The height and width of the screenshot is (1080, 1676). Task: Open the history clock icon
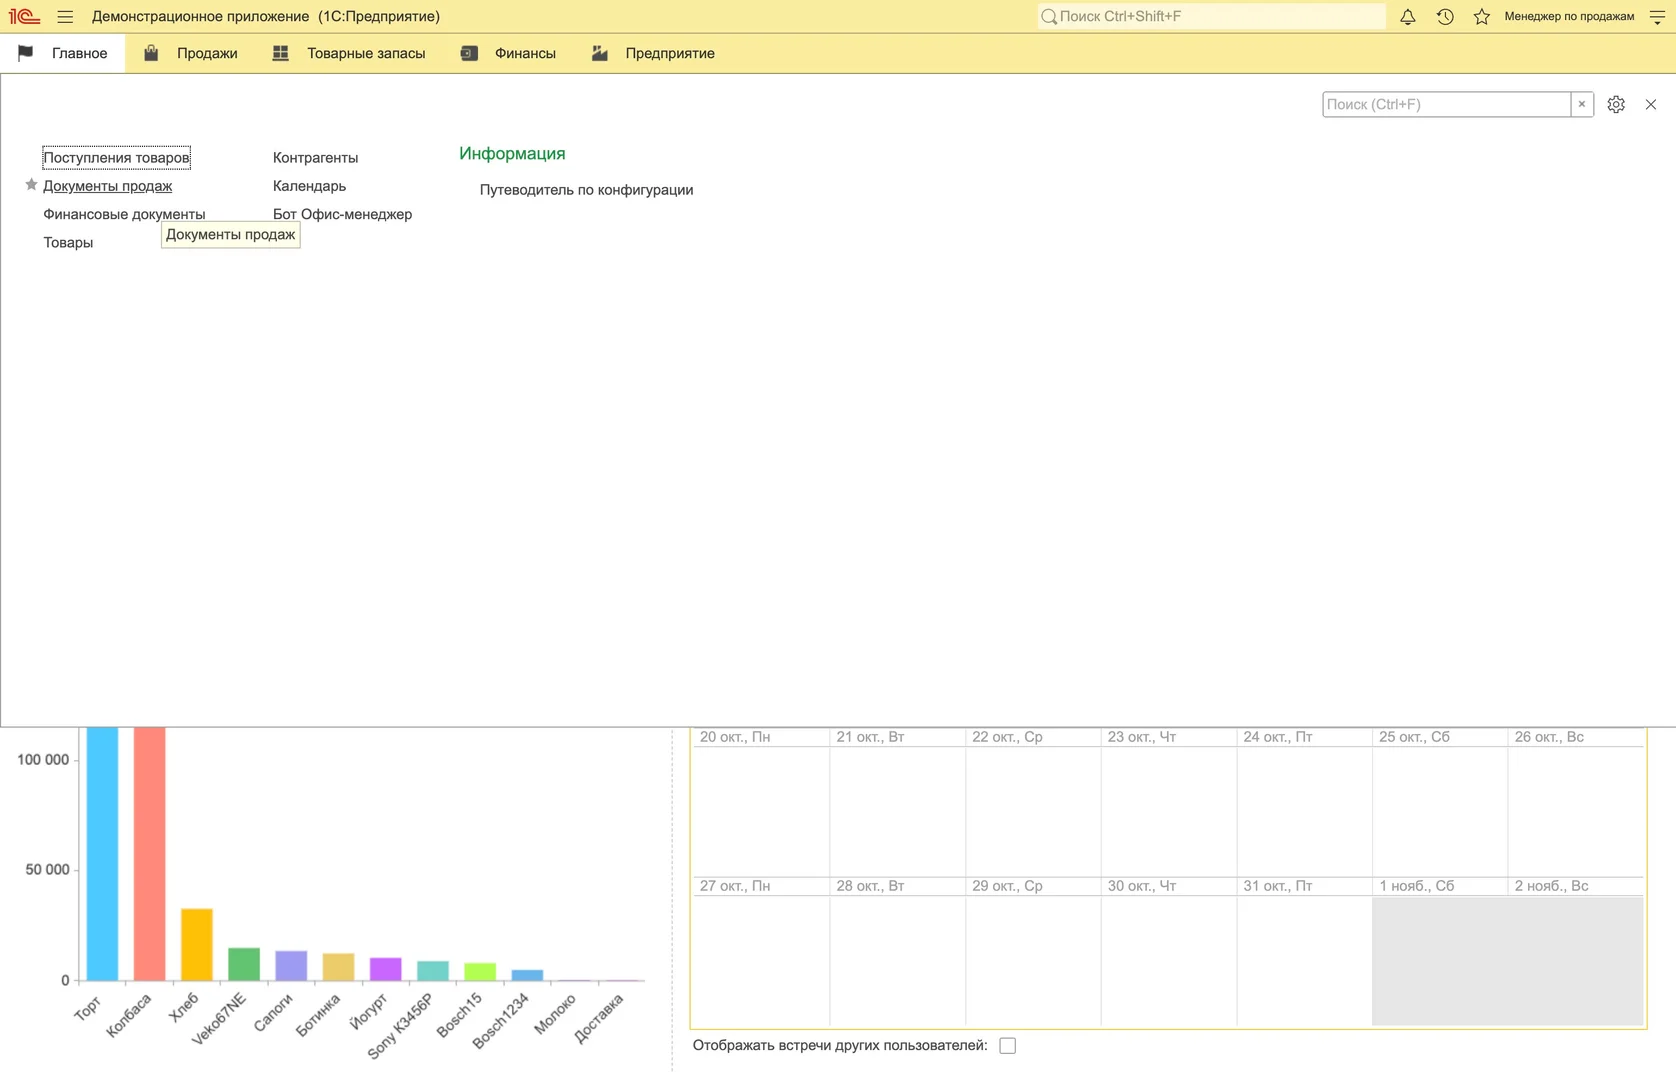click(1445, 16)
